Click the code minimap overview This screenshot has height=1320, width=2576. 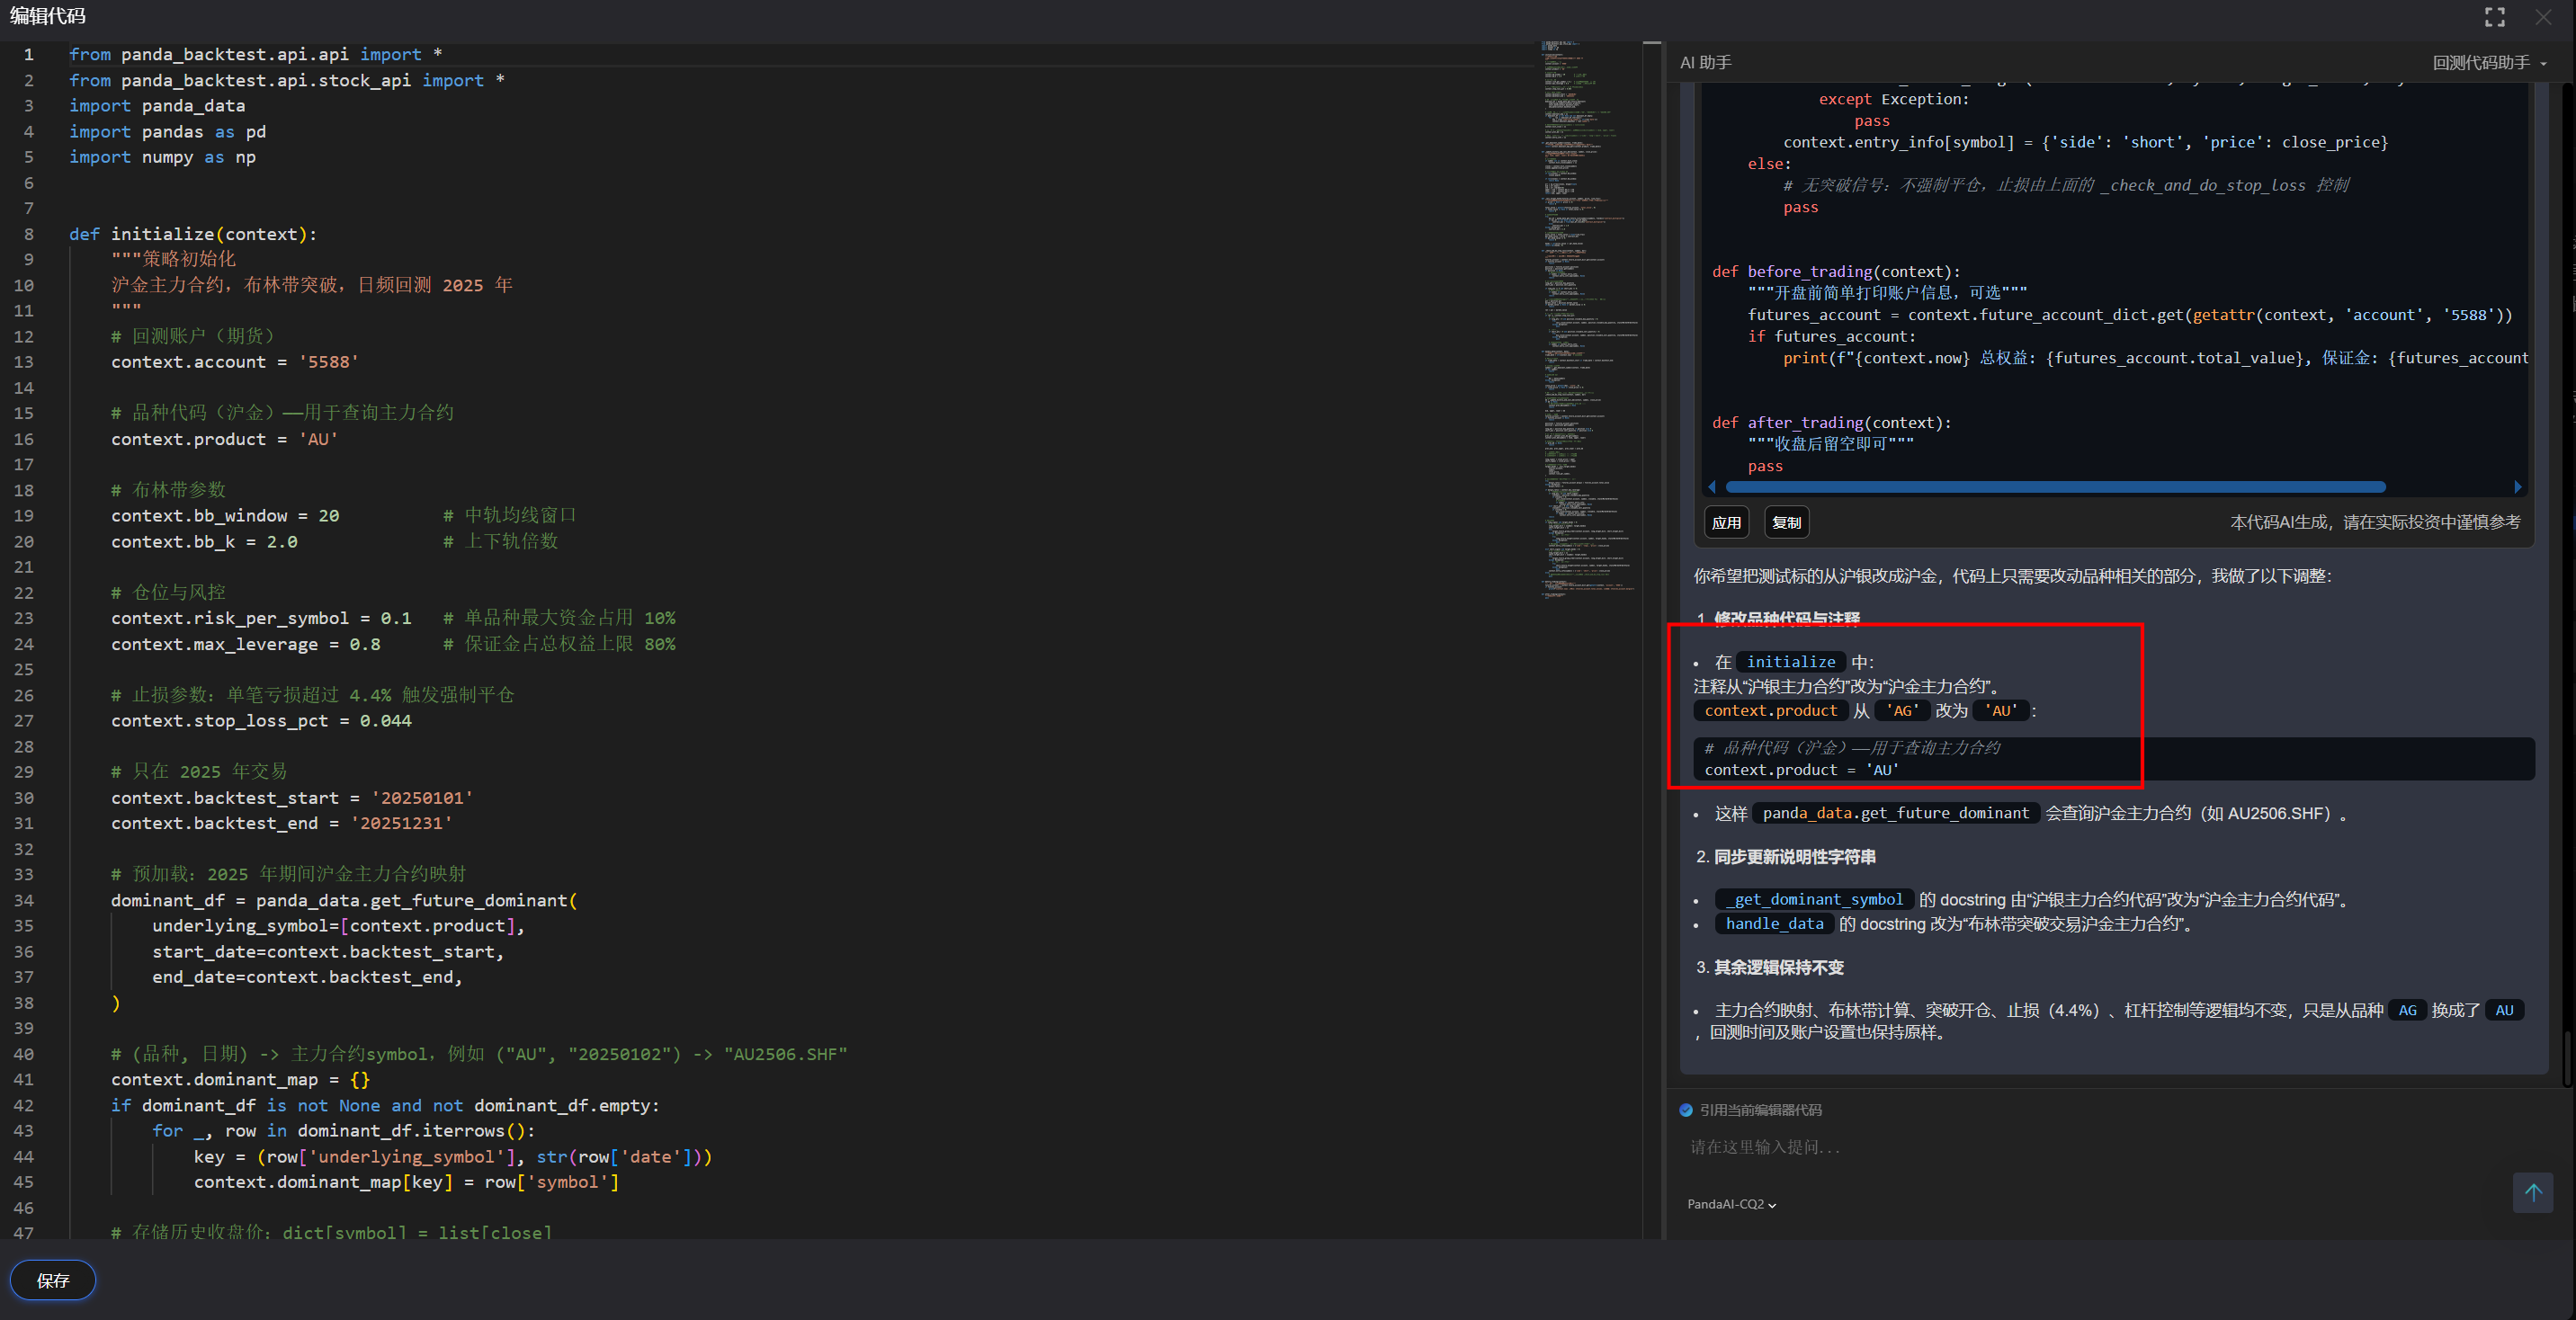click(x=1590, y=318)
